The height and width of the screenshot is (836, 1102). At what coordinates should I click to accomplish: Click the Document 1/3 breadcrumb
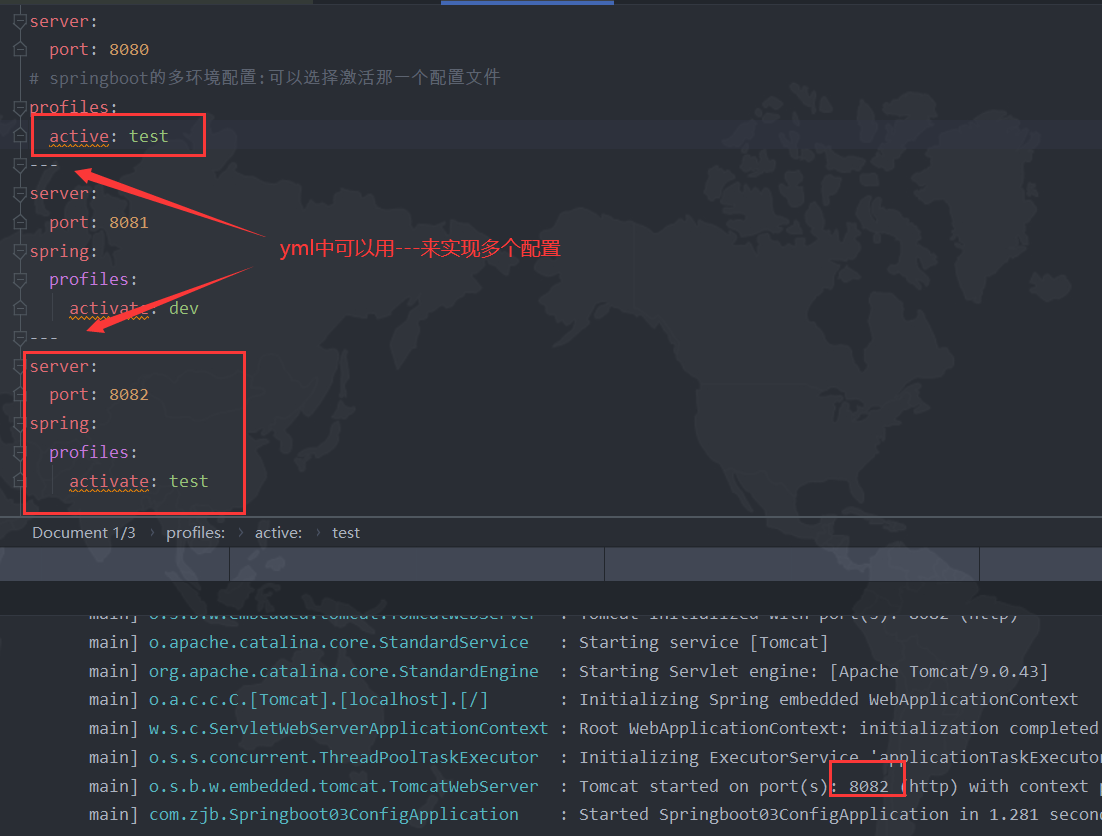[x=84, y=532]
